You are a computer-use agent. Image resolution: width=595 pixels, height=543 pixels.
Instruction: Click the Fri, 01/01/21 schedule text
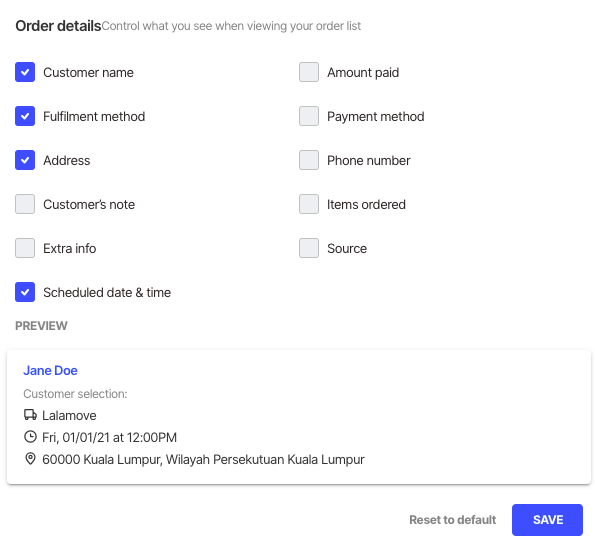(x=109, y=438)
